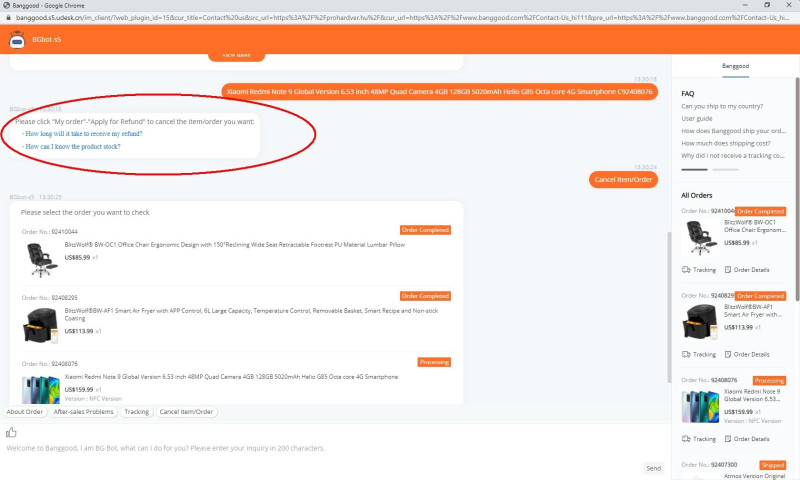Click Order Details icon for the air fryer order
The width and height of the screenshot is (800, 480).
point(728,355)
